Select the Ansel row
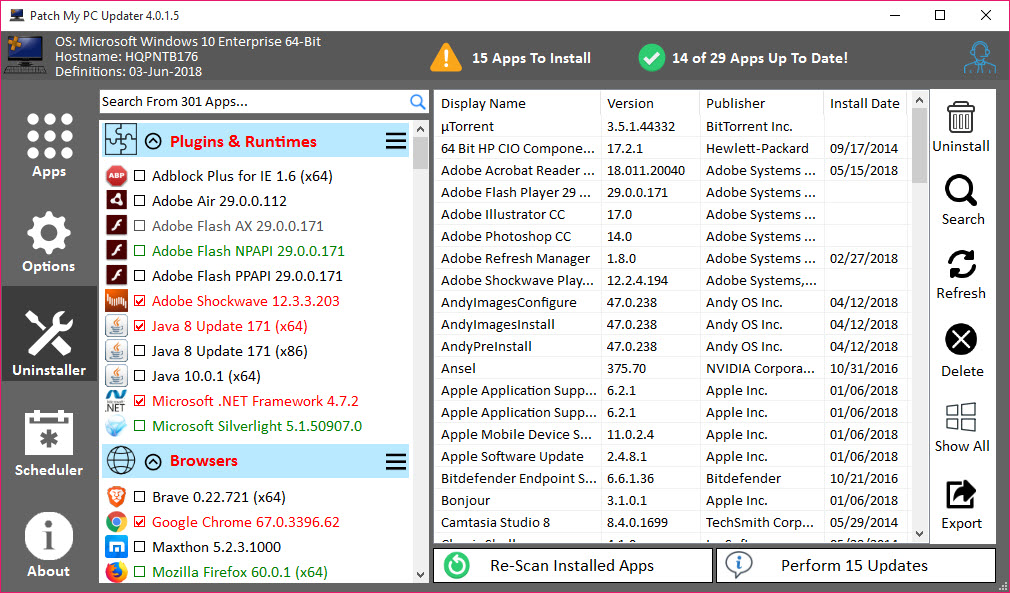The width and height of the screenshot is (1010, 593). (672, 368)
